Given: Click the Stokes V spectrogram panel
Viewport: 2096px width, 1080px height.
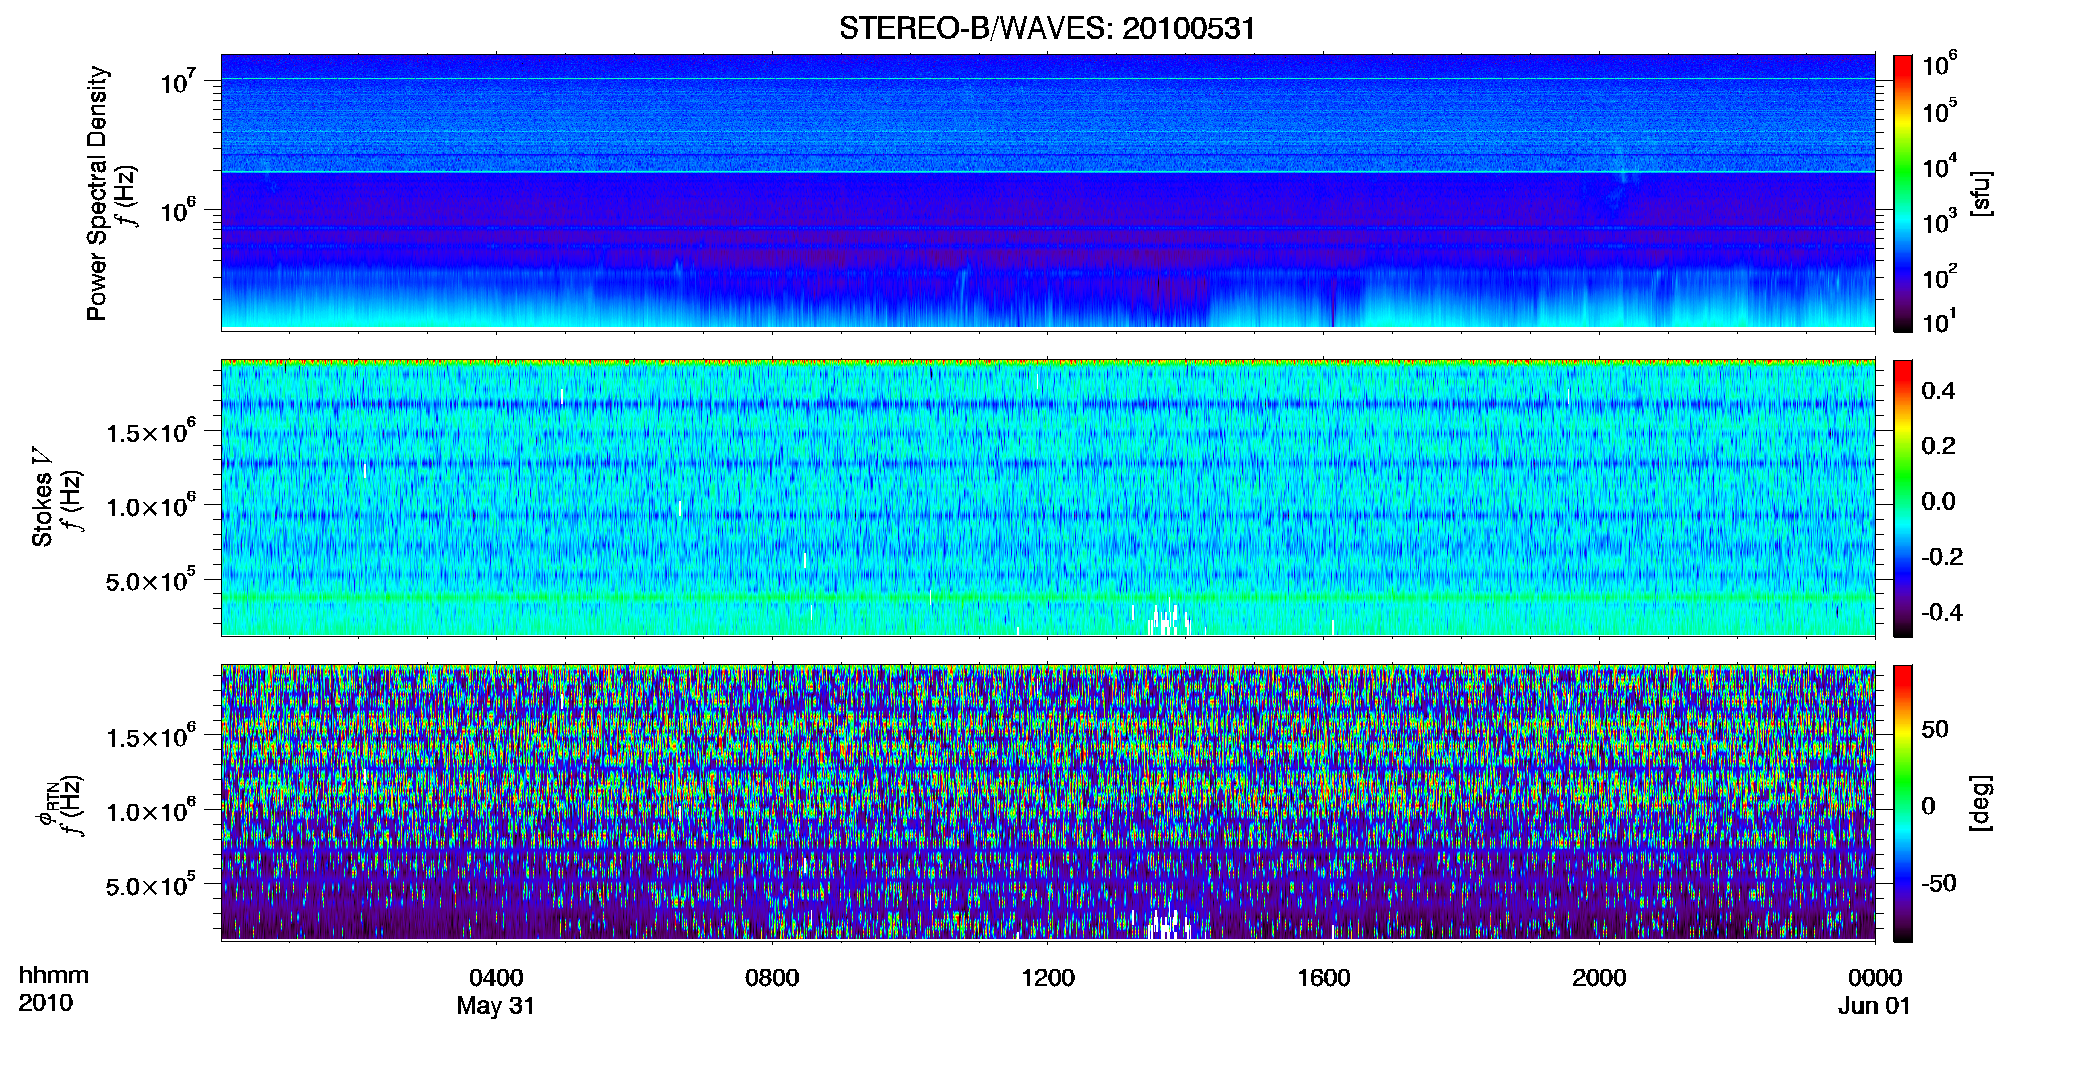Looking at the screenshot, I should pos(1048,497).
